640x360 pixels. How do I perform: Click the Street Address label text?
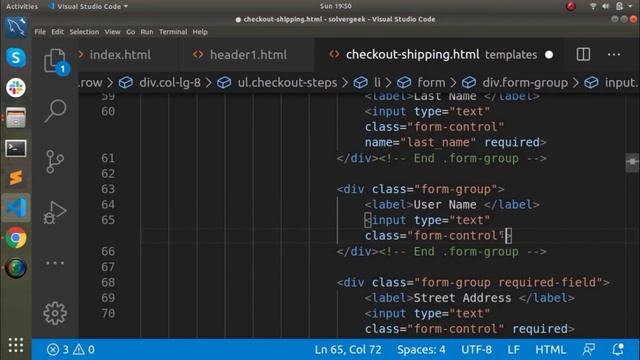tap(462, 298)
